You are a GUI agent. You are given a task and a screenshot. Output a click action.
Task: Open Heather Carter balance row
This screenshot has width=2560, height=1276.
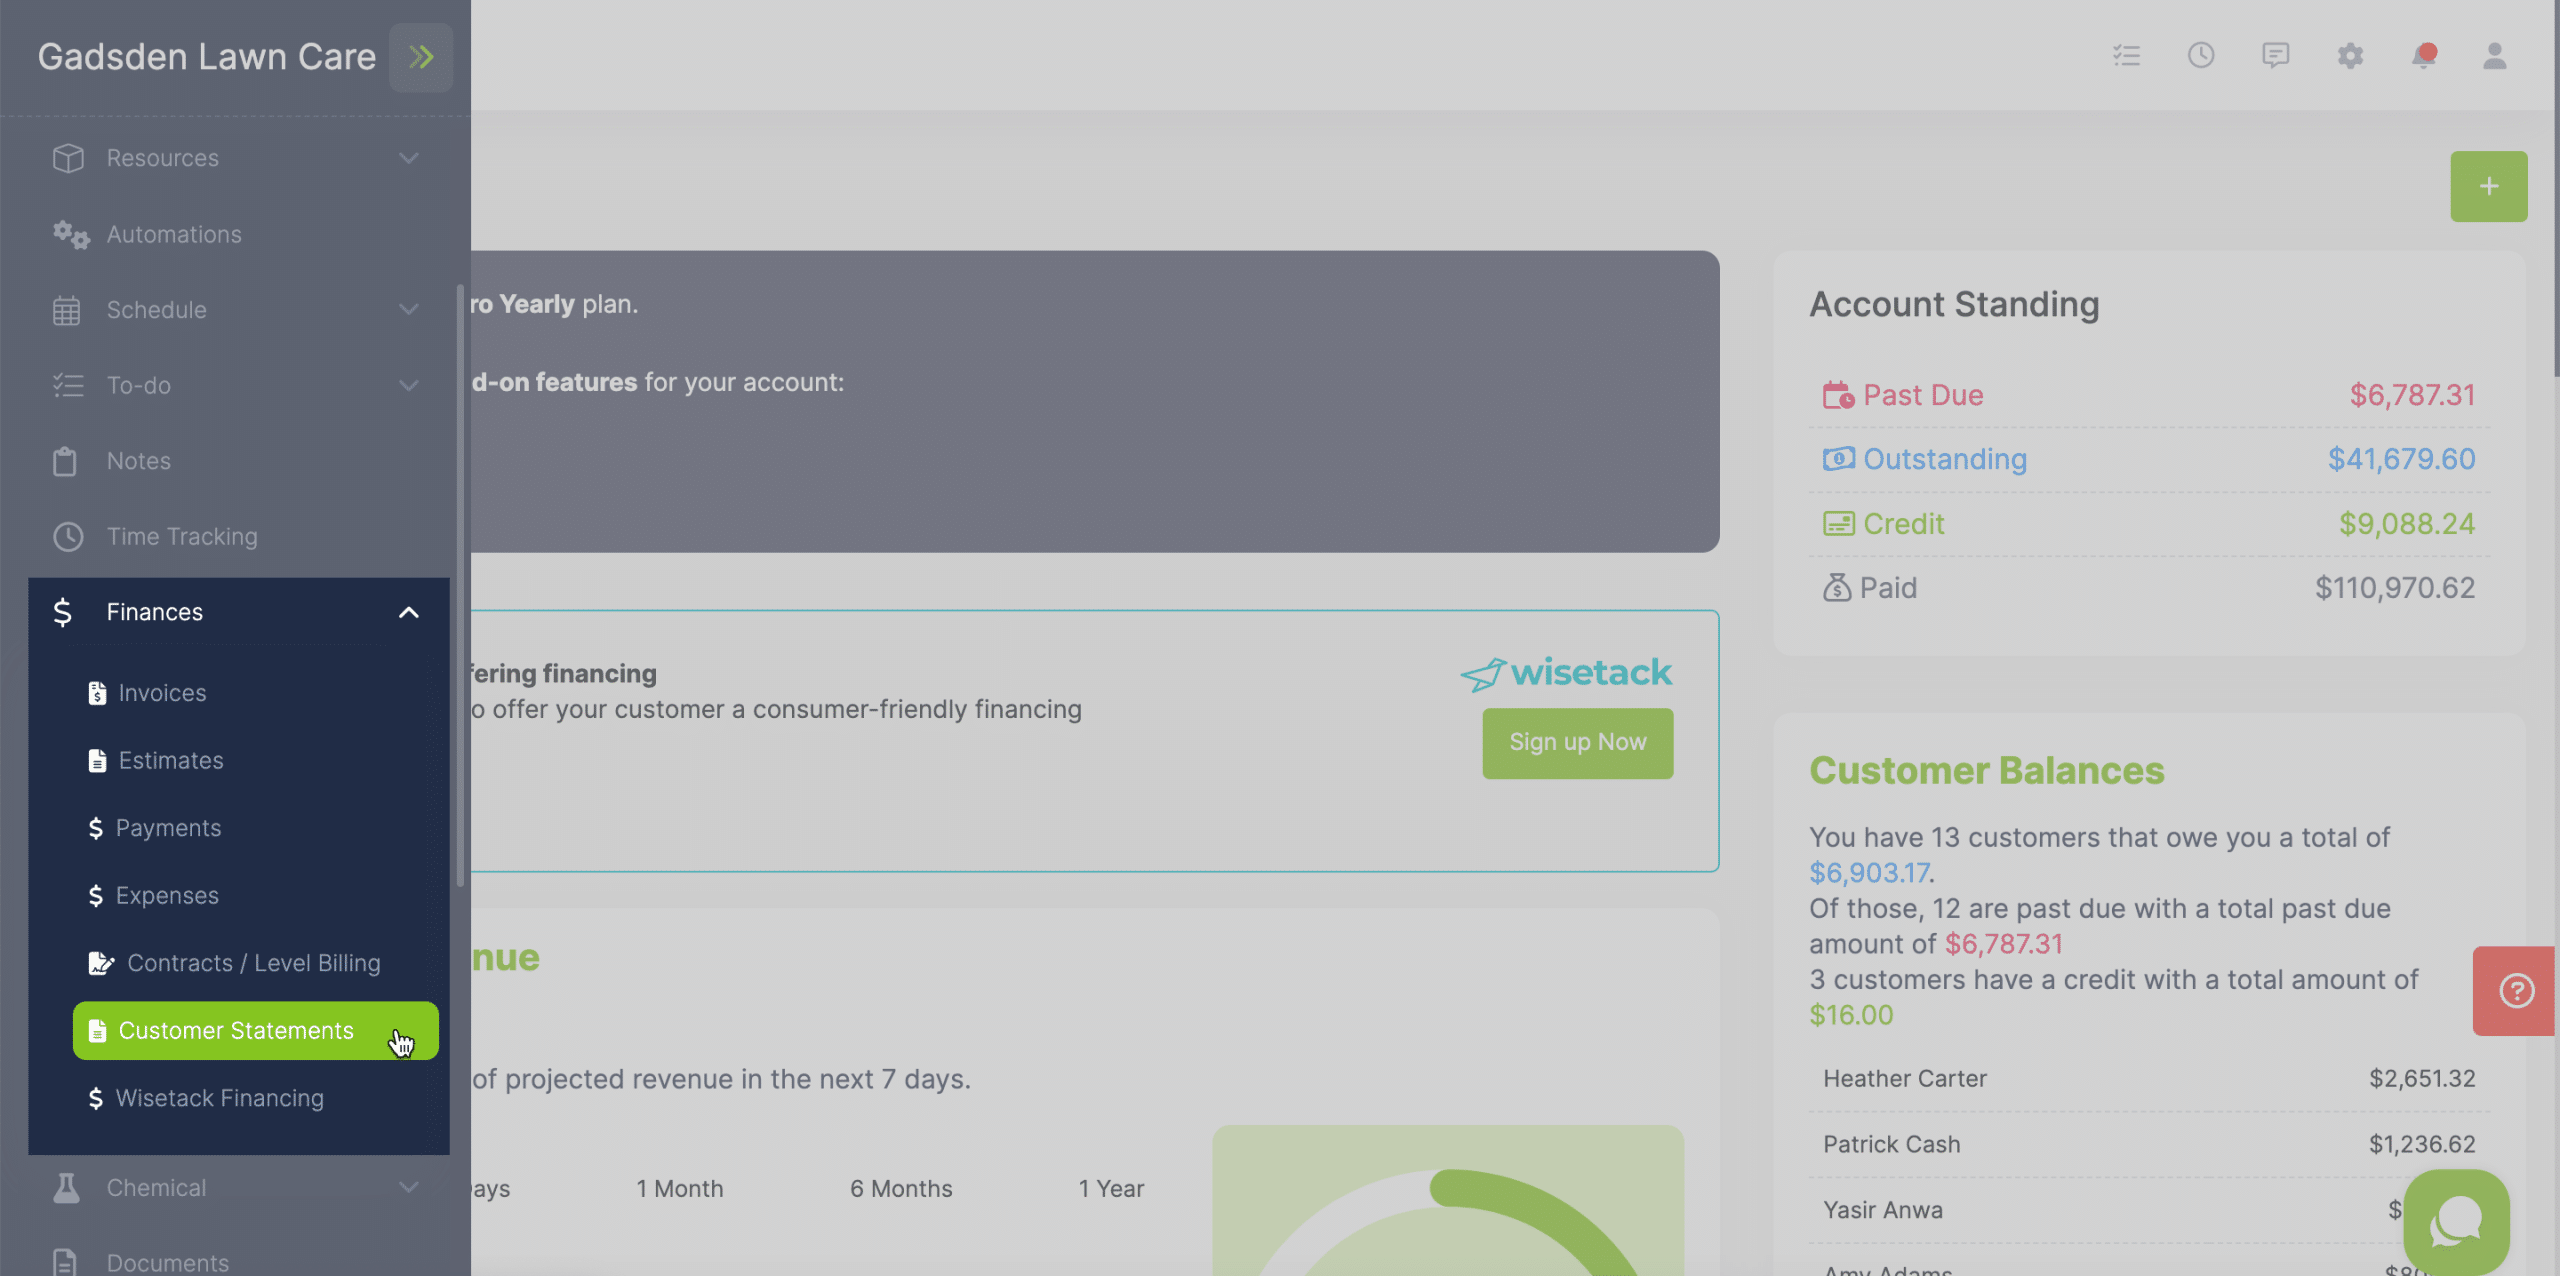[x=2149, y=1079]
